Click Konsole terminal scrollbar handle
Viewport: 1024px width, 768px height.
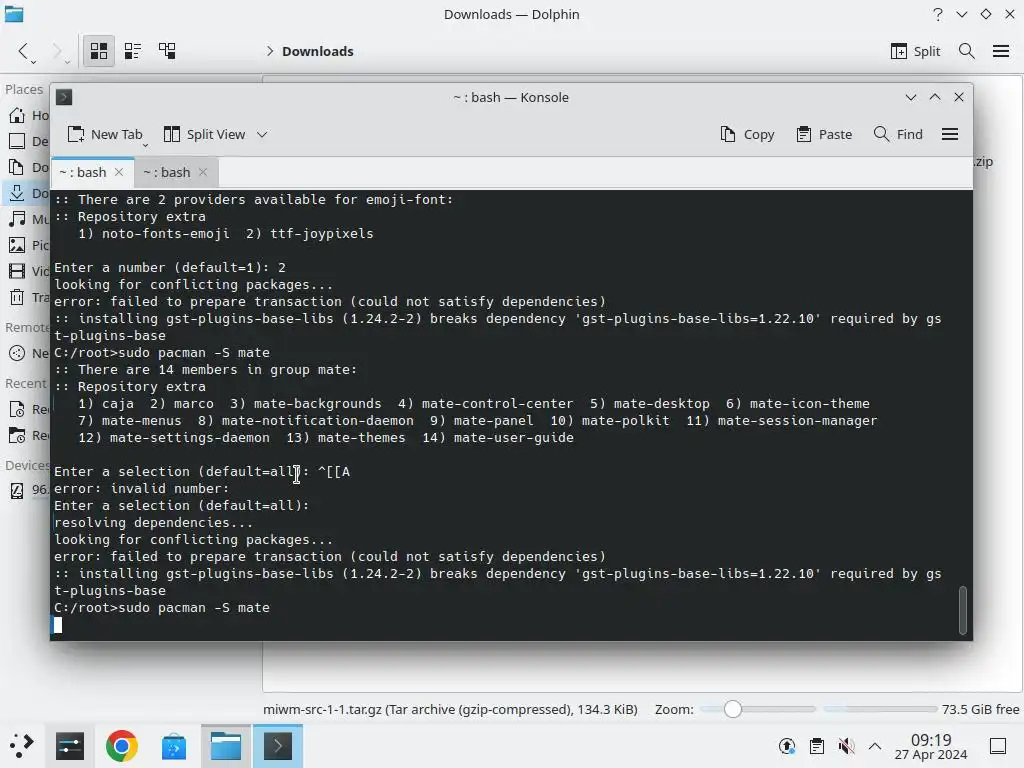pyautogui.click(x=963, y=610)
